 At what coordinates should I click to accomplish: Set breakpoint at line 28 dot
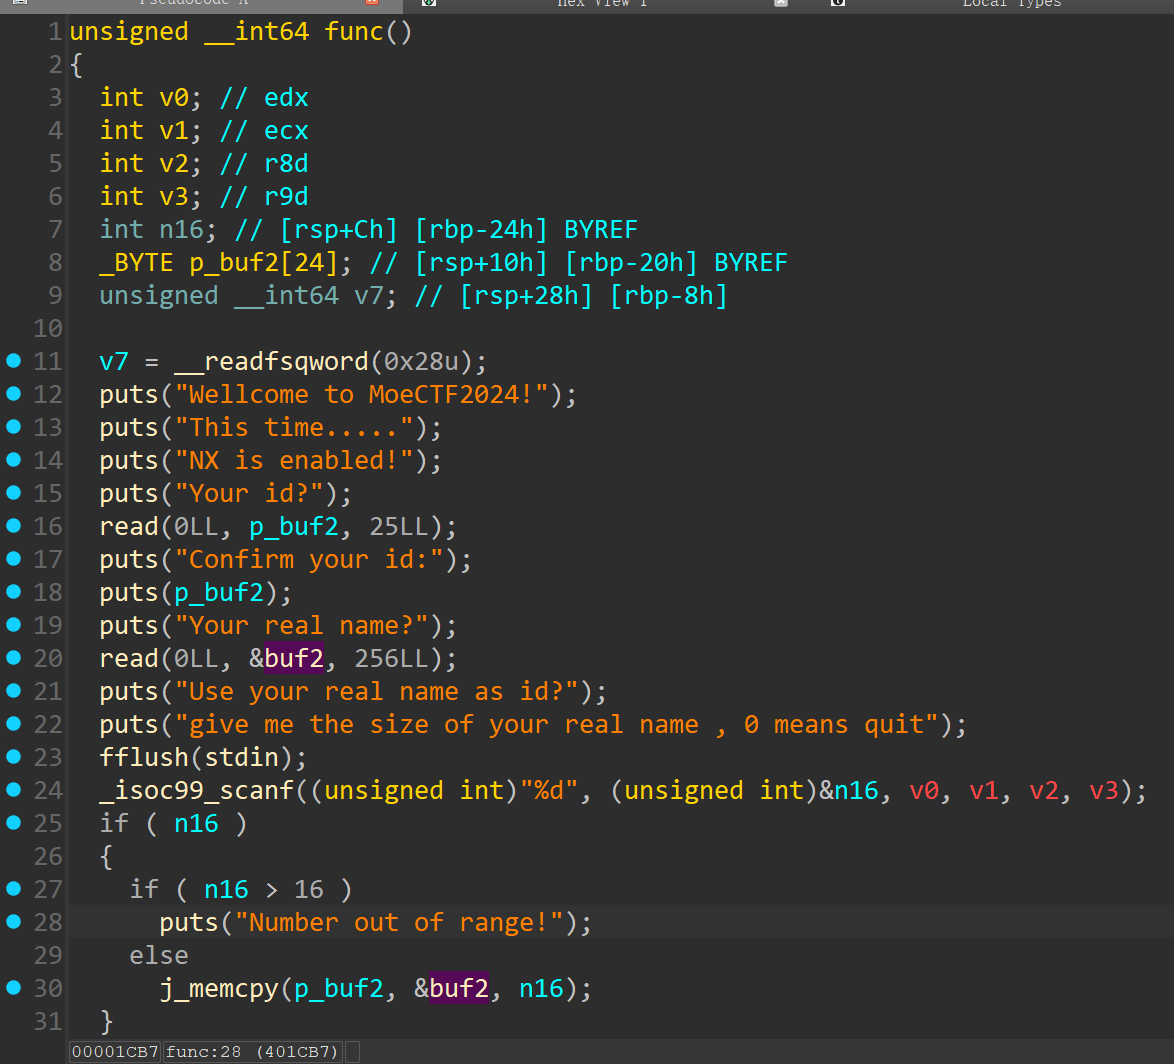13,921
